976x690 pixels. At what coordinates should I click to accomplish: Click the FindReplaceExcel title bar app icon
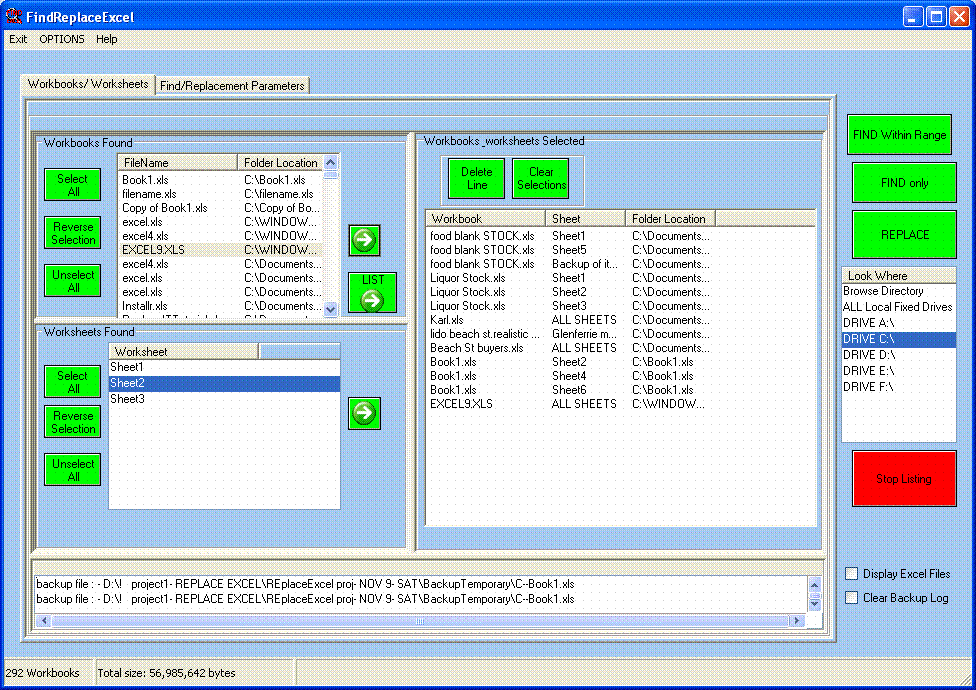point(14,17)
